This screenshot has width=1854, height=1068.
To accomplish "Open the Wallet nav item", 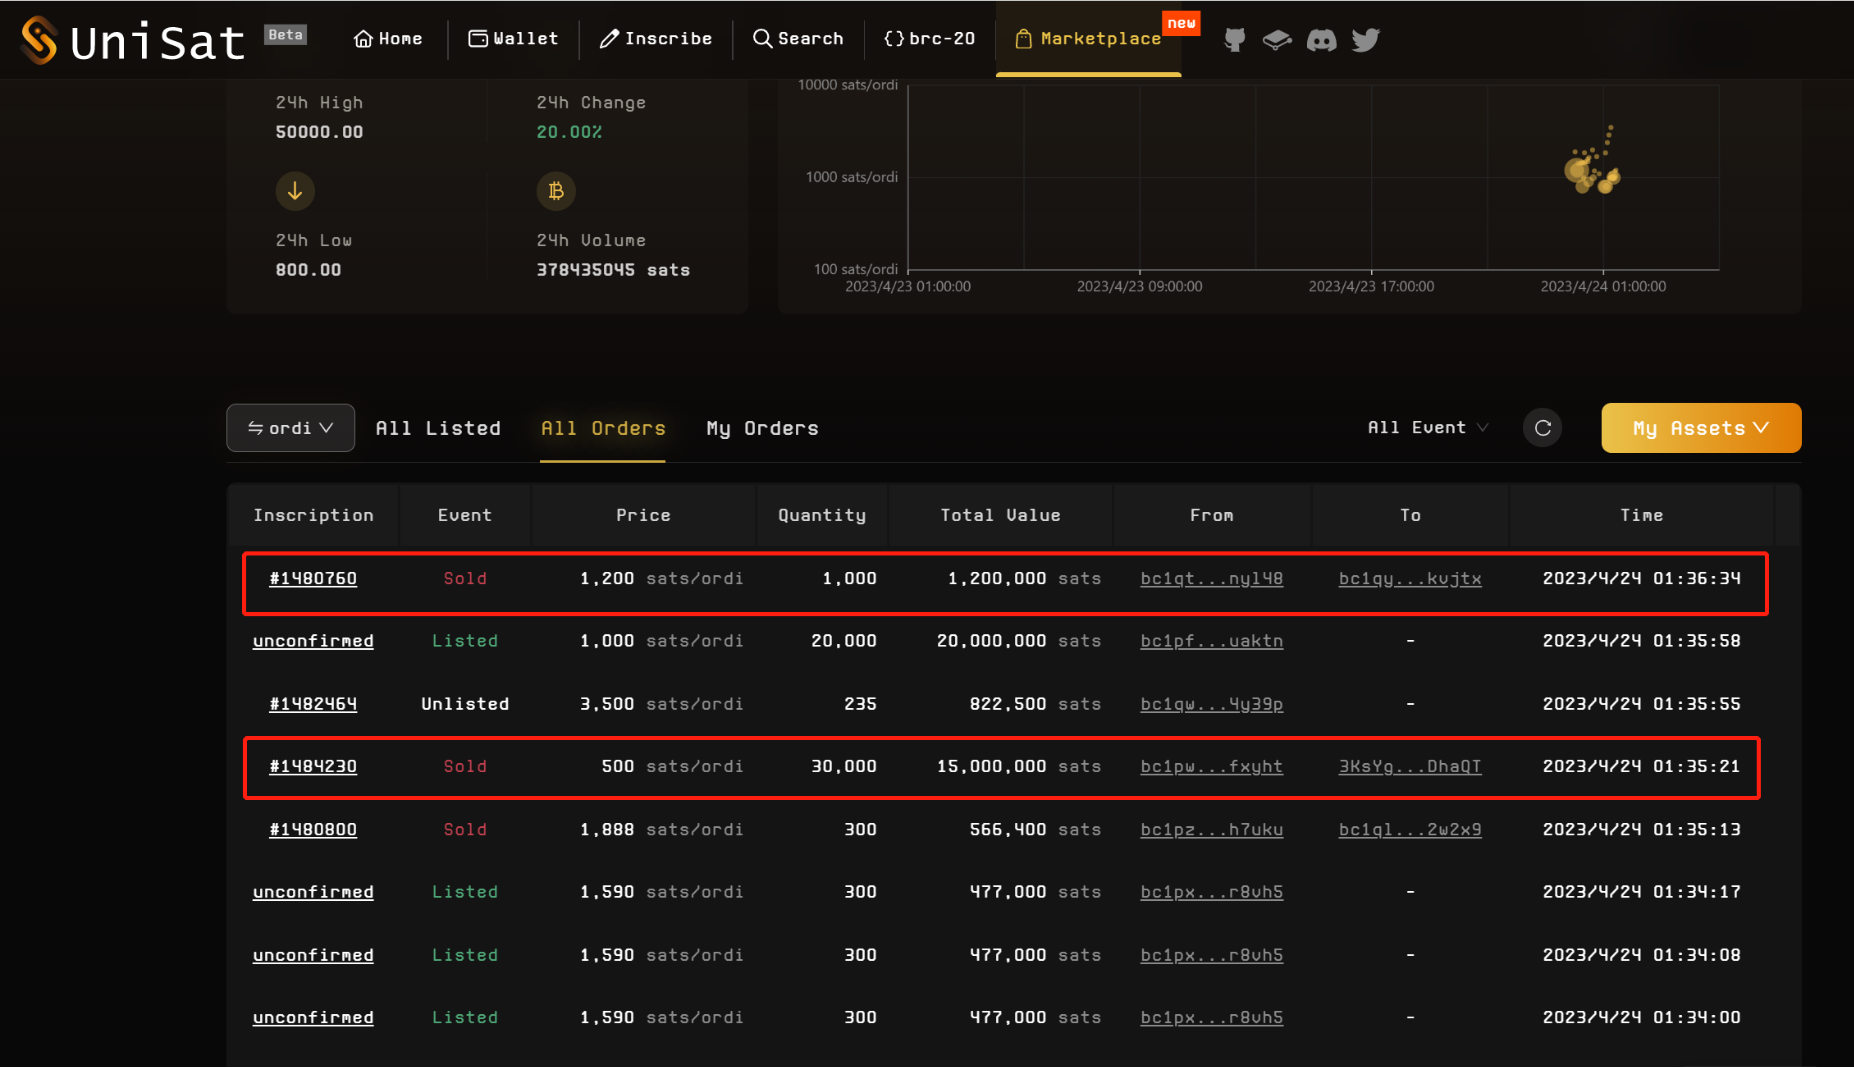I will click(513, 39).
